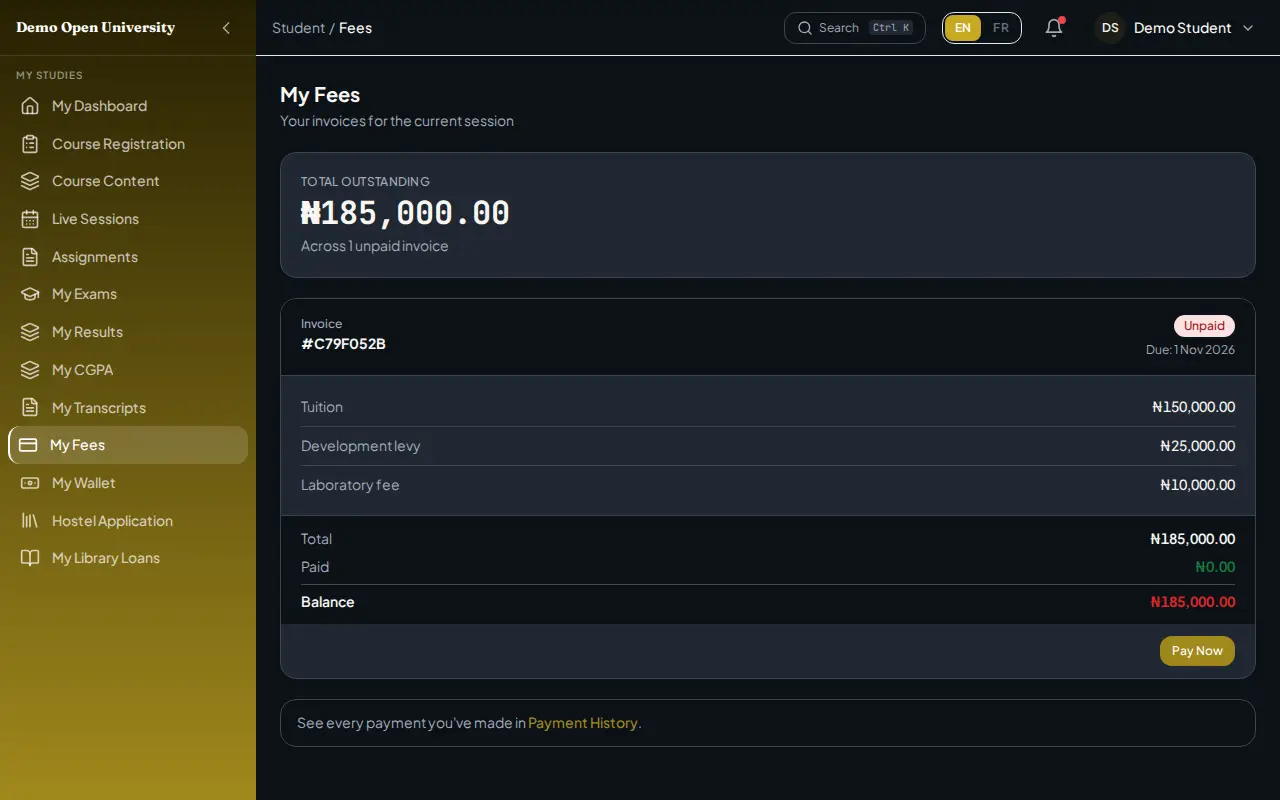Click the My Dashboard home icon

click(x=30, y=106)
